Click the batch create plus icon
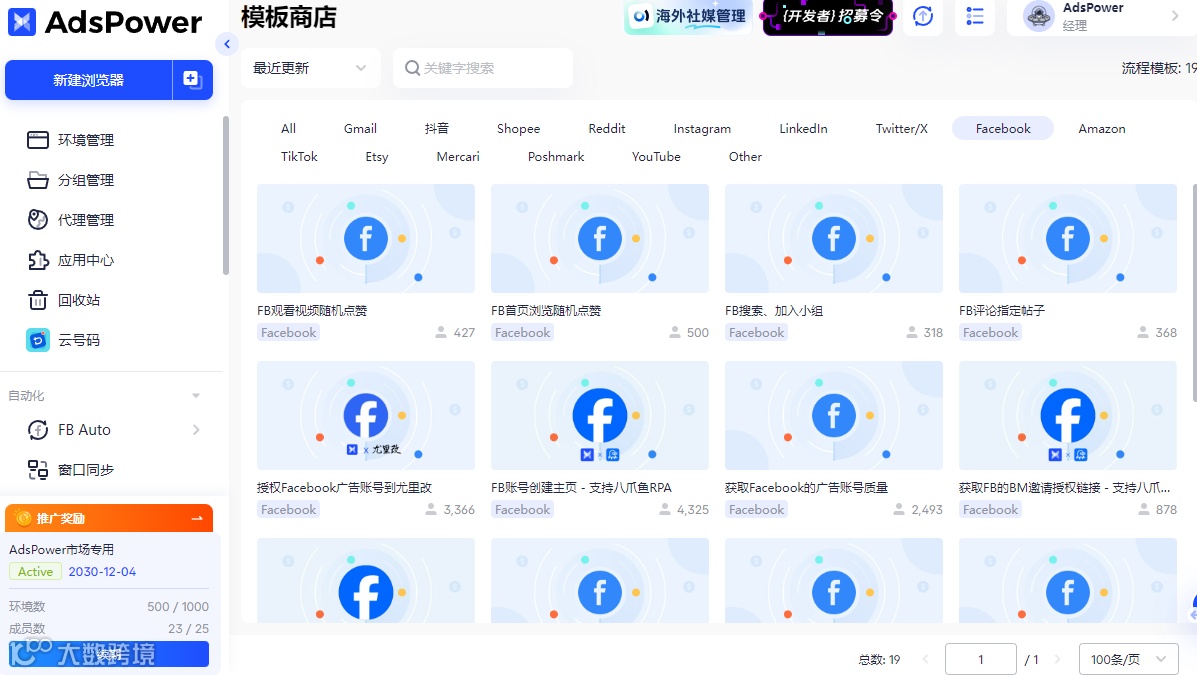This screenshot has height=675, width=1197. tap(192, 79)
